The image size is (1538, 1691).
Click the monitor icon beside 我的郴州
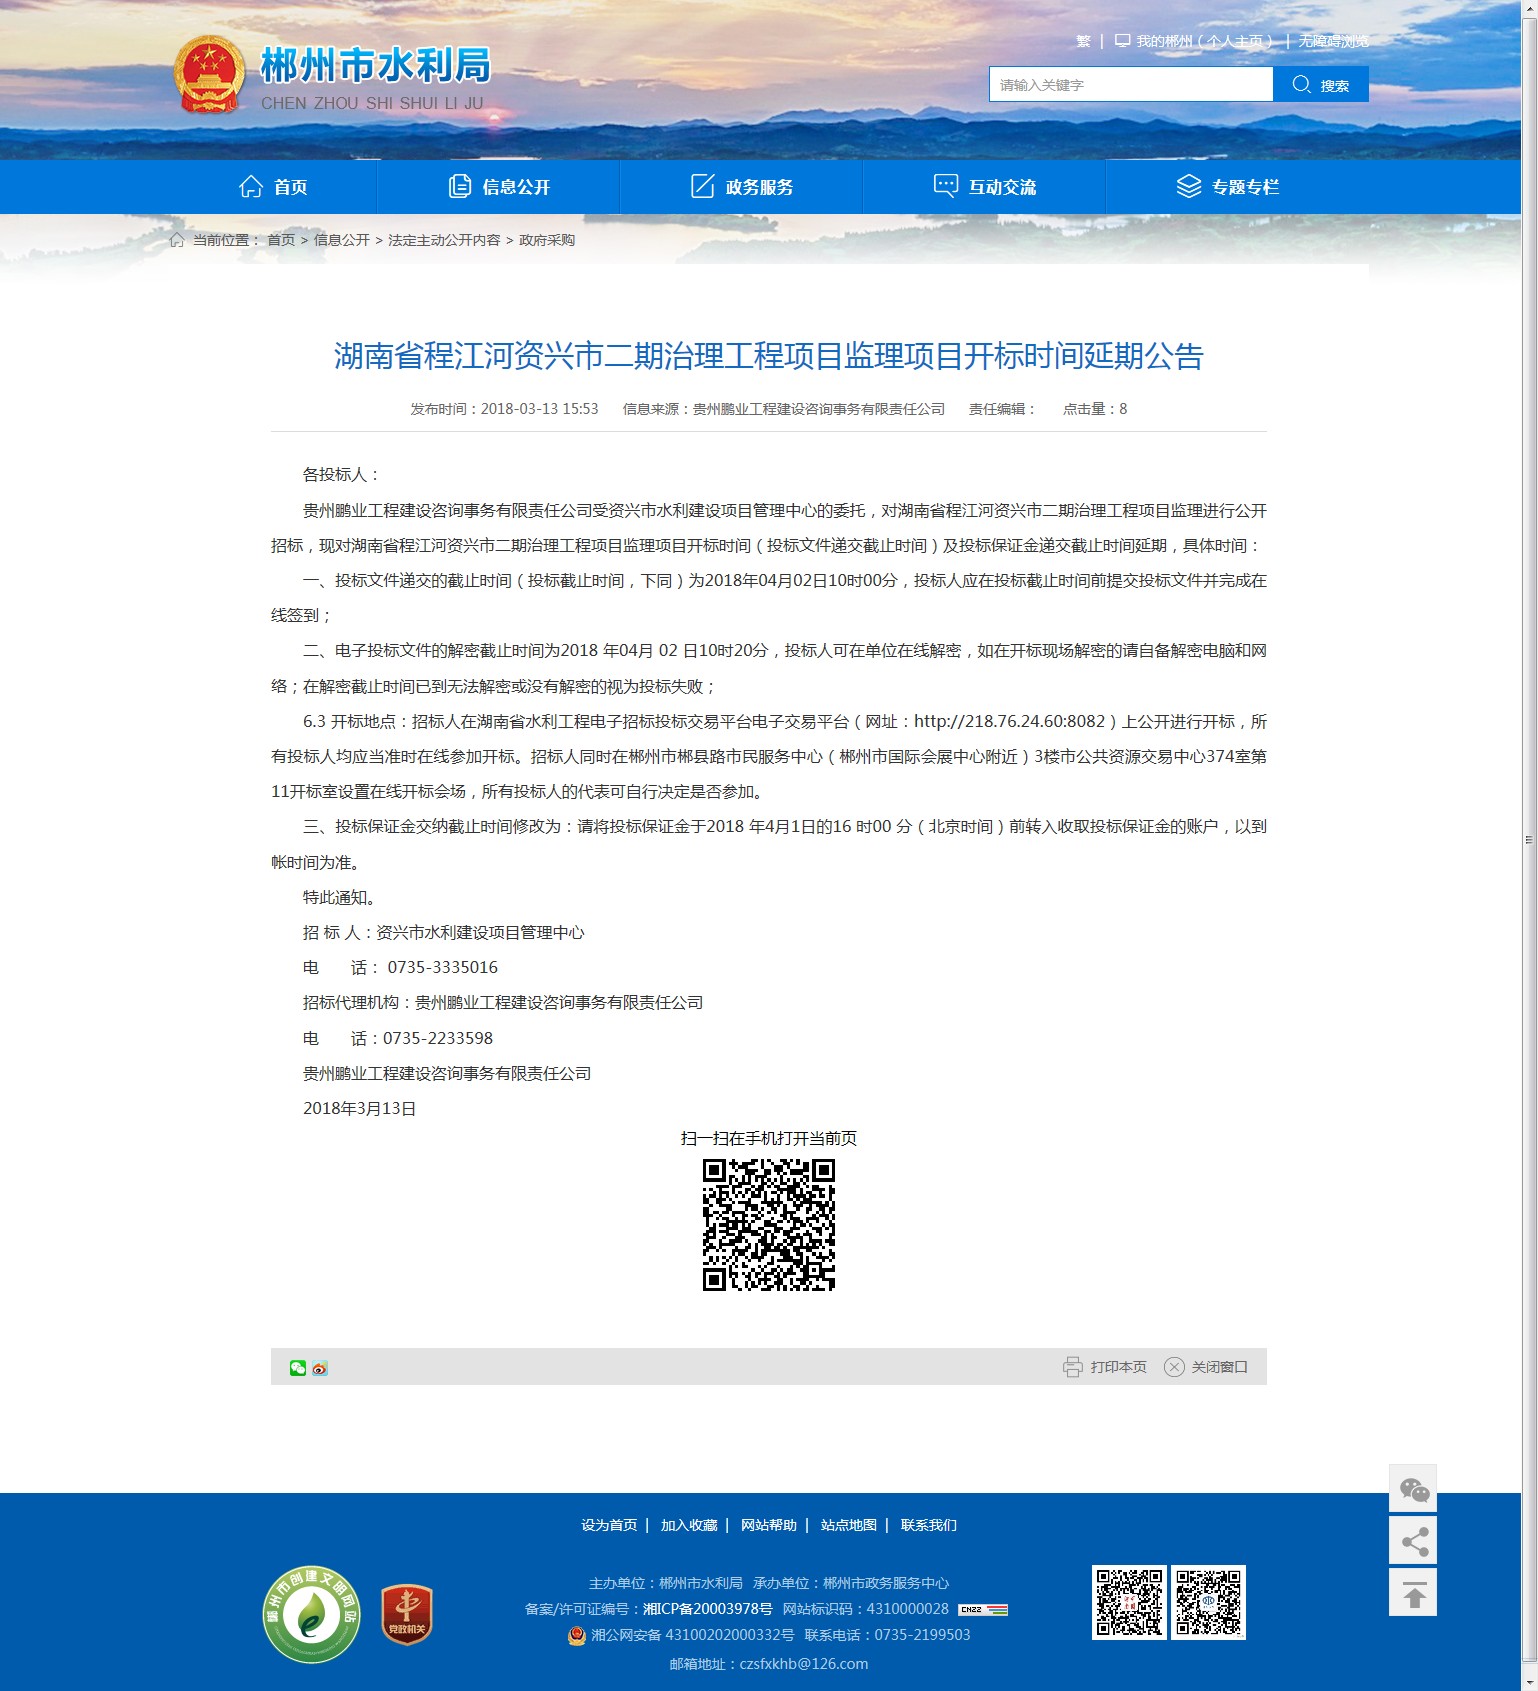coord(1122,41)
